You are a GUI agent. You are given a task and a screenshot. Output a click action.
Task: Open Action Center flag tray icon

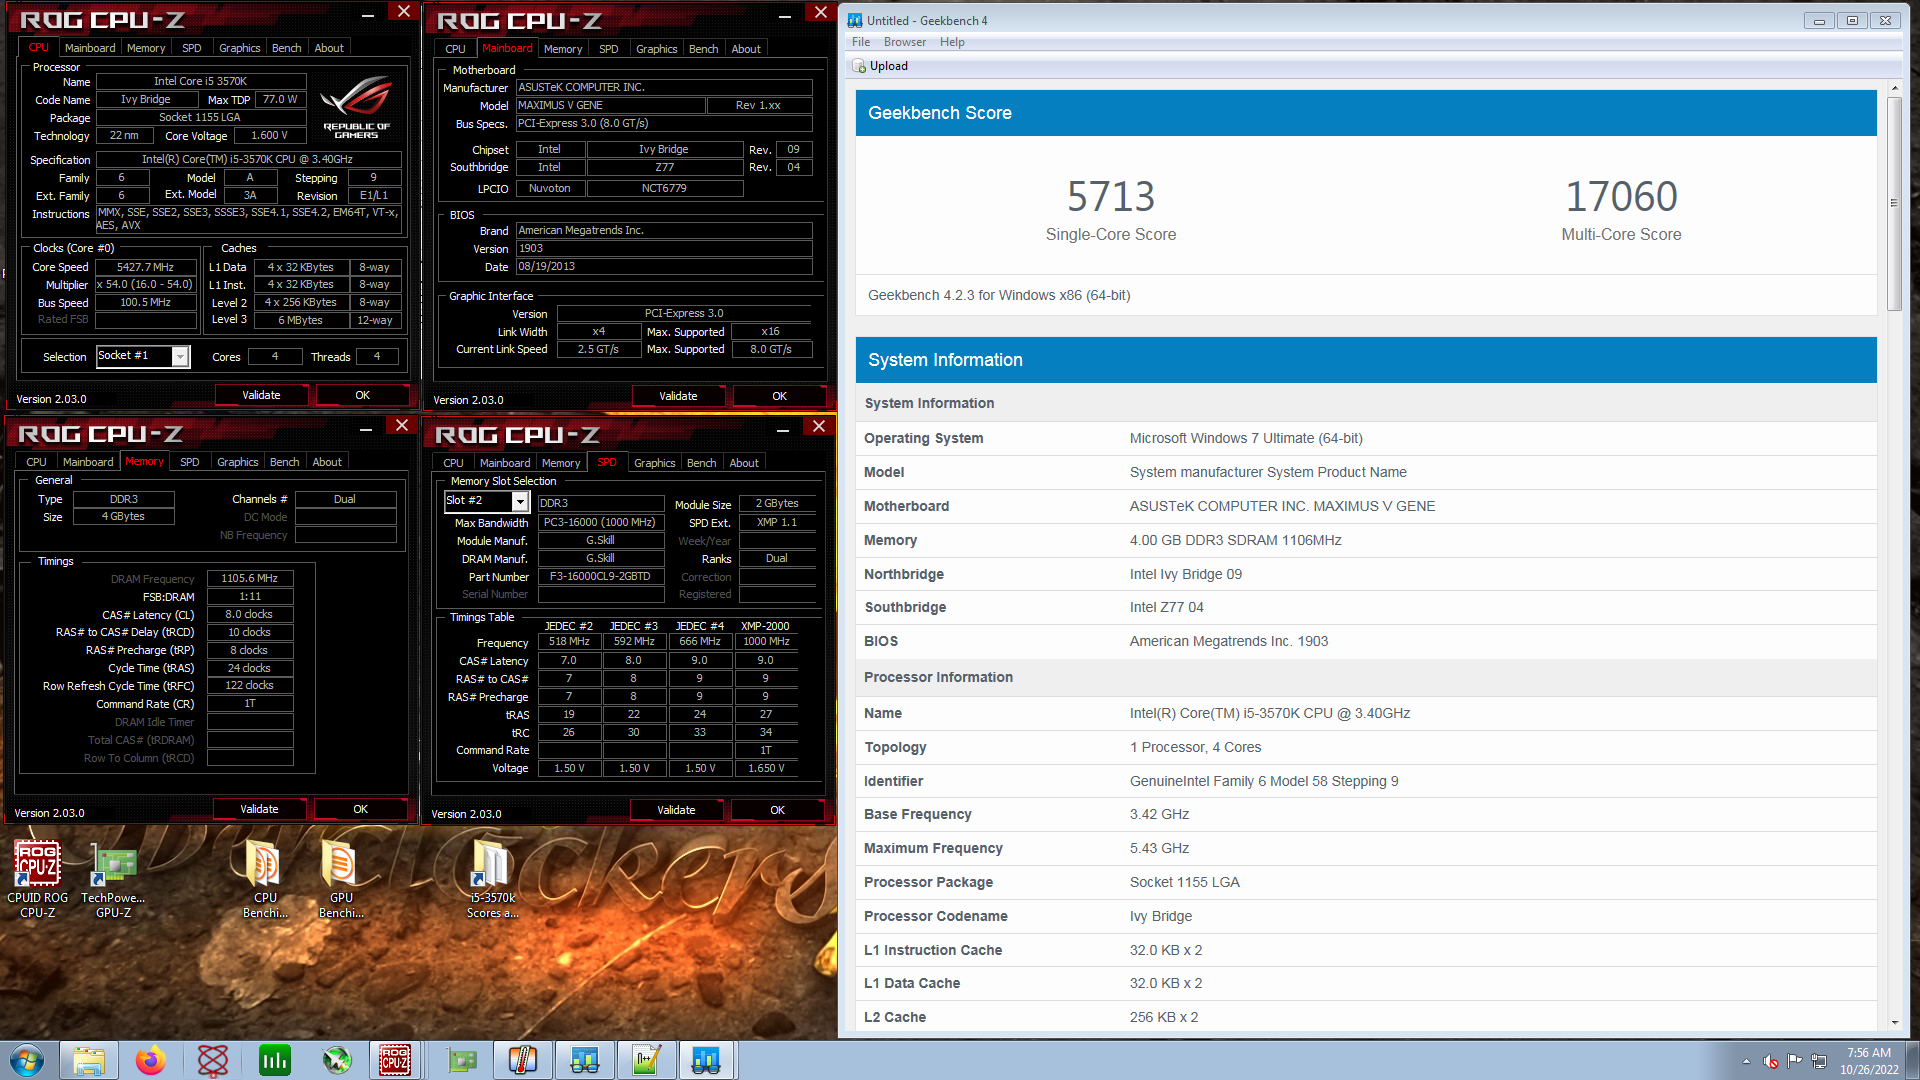click(1795, 1061)
